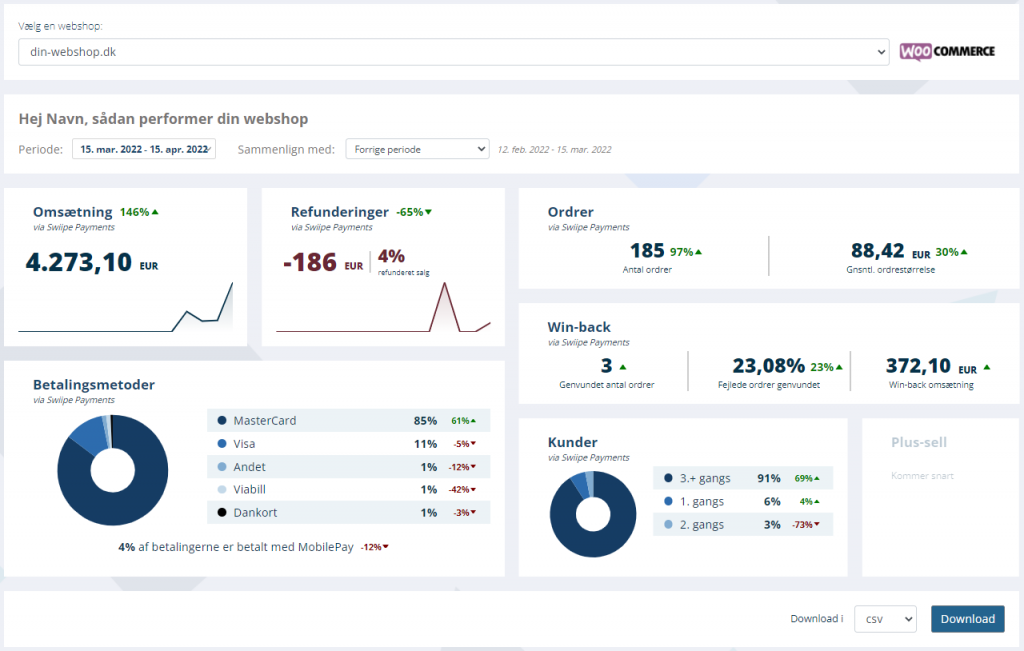The image size is (1024, 651).
Task: Select the MasterCard row in payment methods
Action: (x=349, y=421)
